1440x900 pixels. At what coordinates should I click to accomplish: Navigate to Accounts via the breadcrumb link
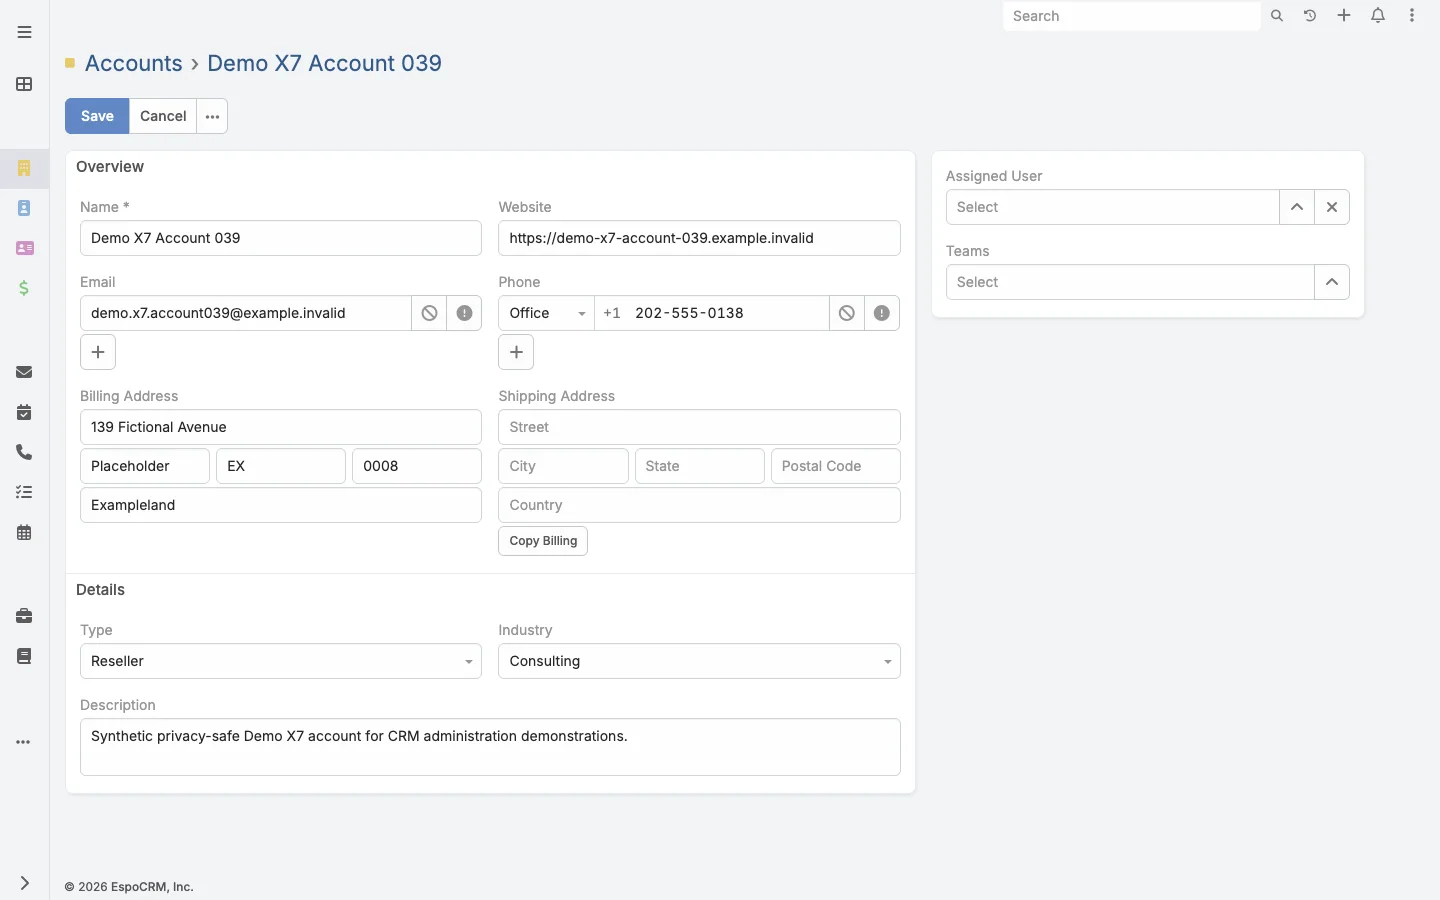point(134,63)
